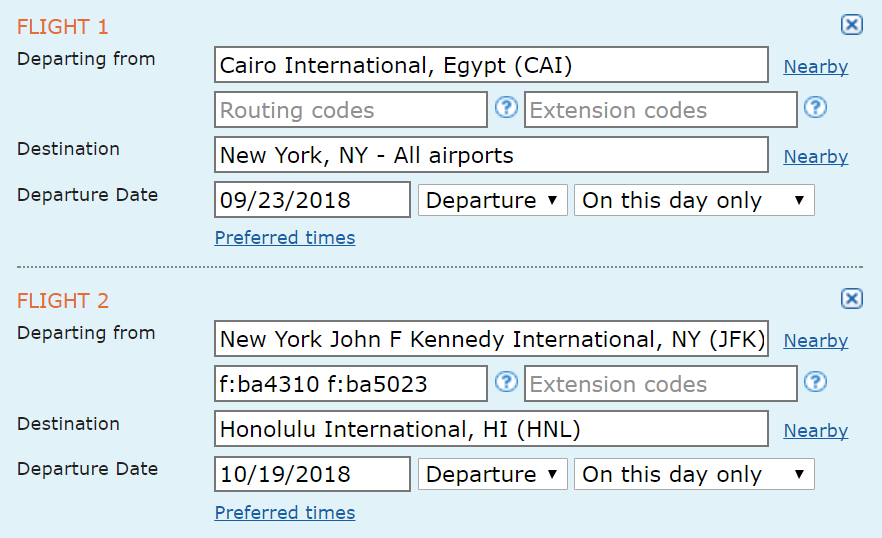
Task: Remove Flight 2 with the X icon
Action: (x=852, y=298)
